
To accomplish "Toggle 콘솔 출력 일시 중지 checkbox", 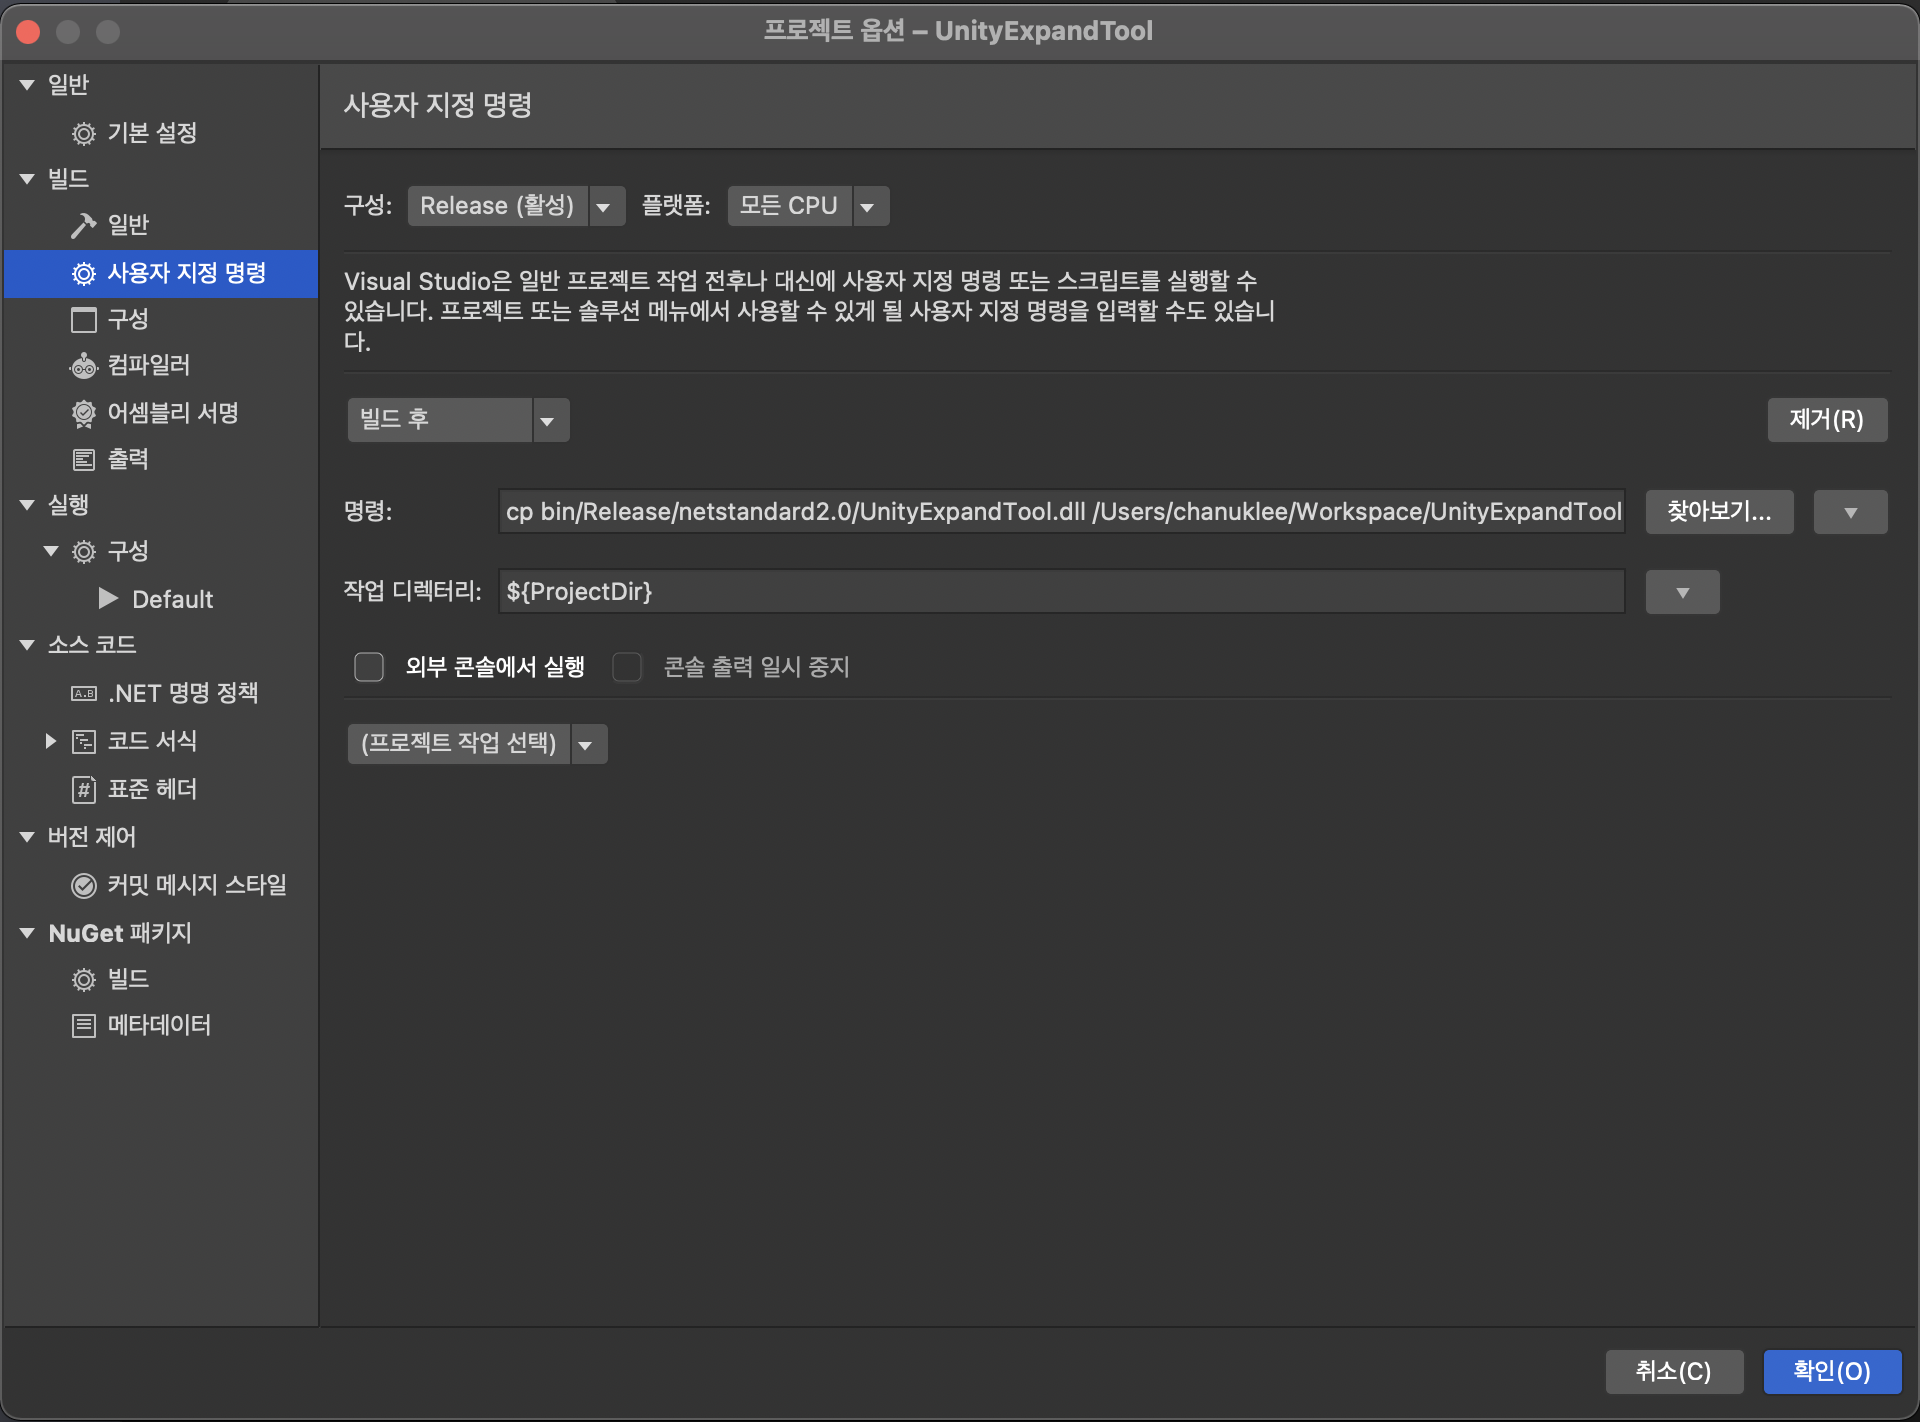I will tap(627, 667).
